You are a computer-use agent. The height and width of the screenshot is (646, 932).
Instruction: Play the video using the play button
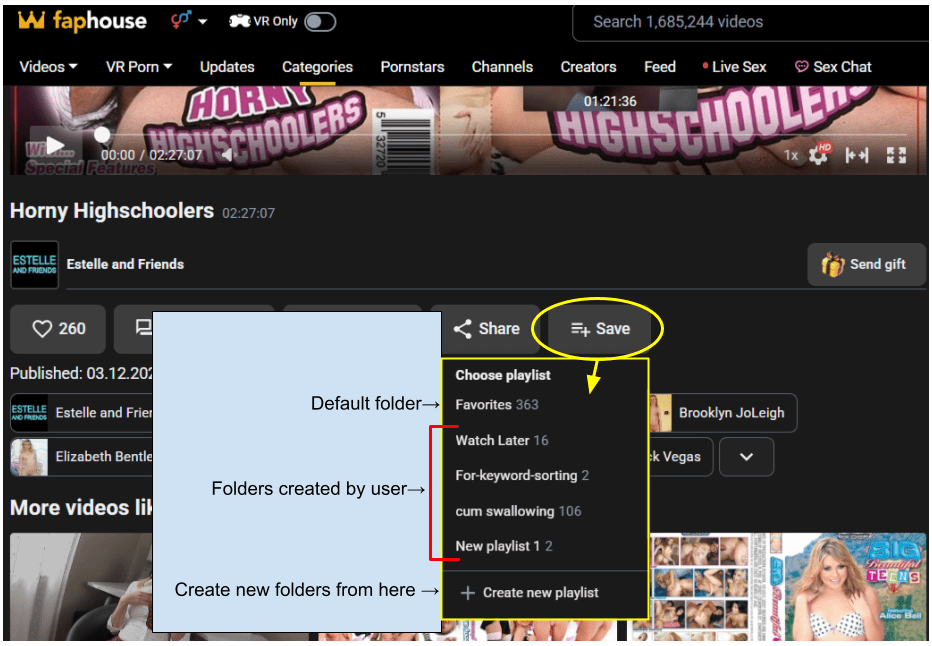55,146
